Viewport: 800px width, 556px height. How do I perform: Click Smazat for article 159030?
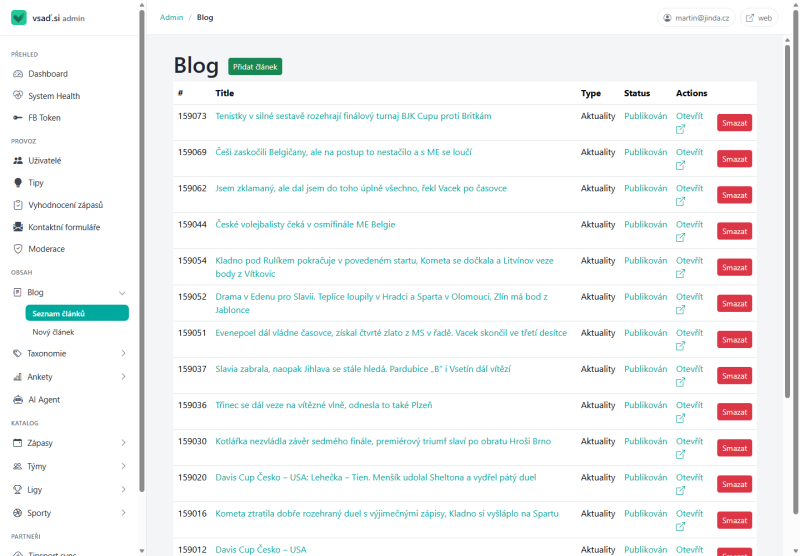coord(734,448)
